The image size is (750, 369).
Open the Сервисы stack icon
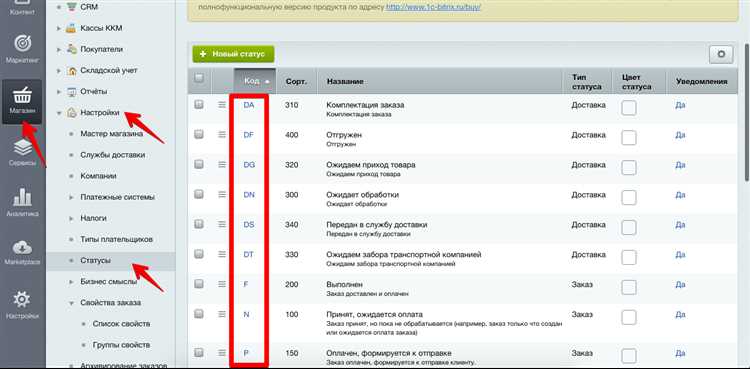tap(22, 147)
